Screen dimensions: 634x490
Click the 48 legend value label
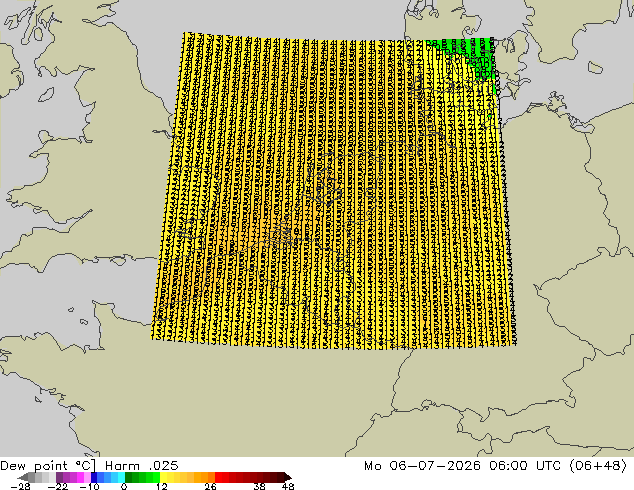[288, 486]
